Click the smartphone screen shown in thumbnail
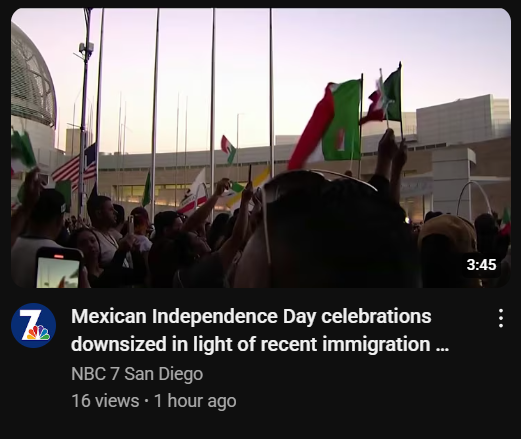The image size is (521, 439). pos(58,272)
